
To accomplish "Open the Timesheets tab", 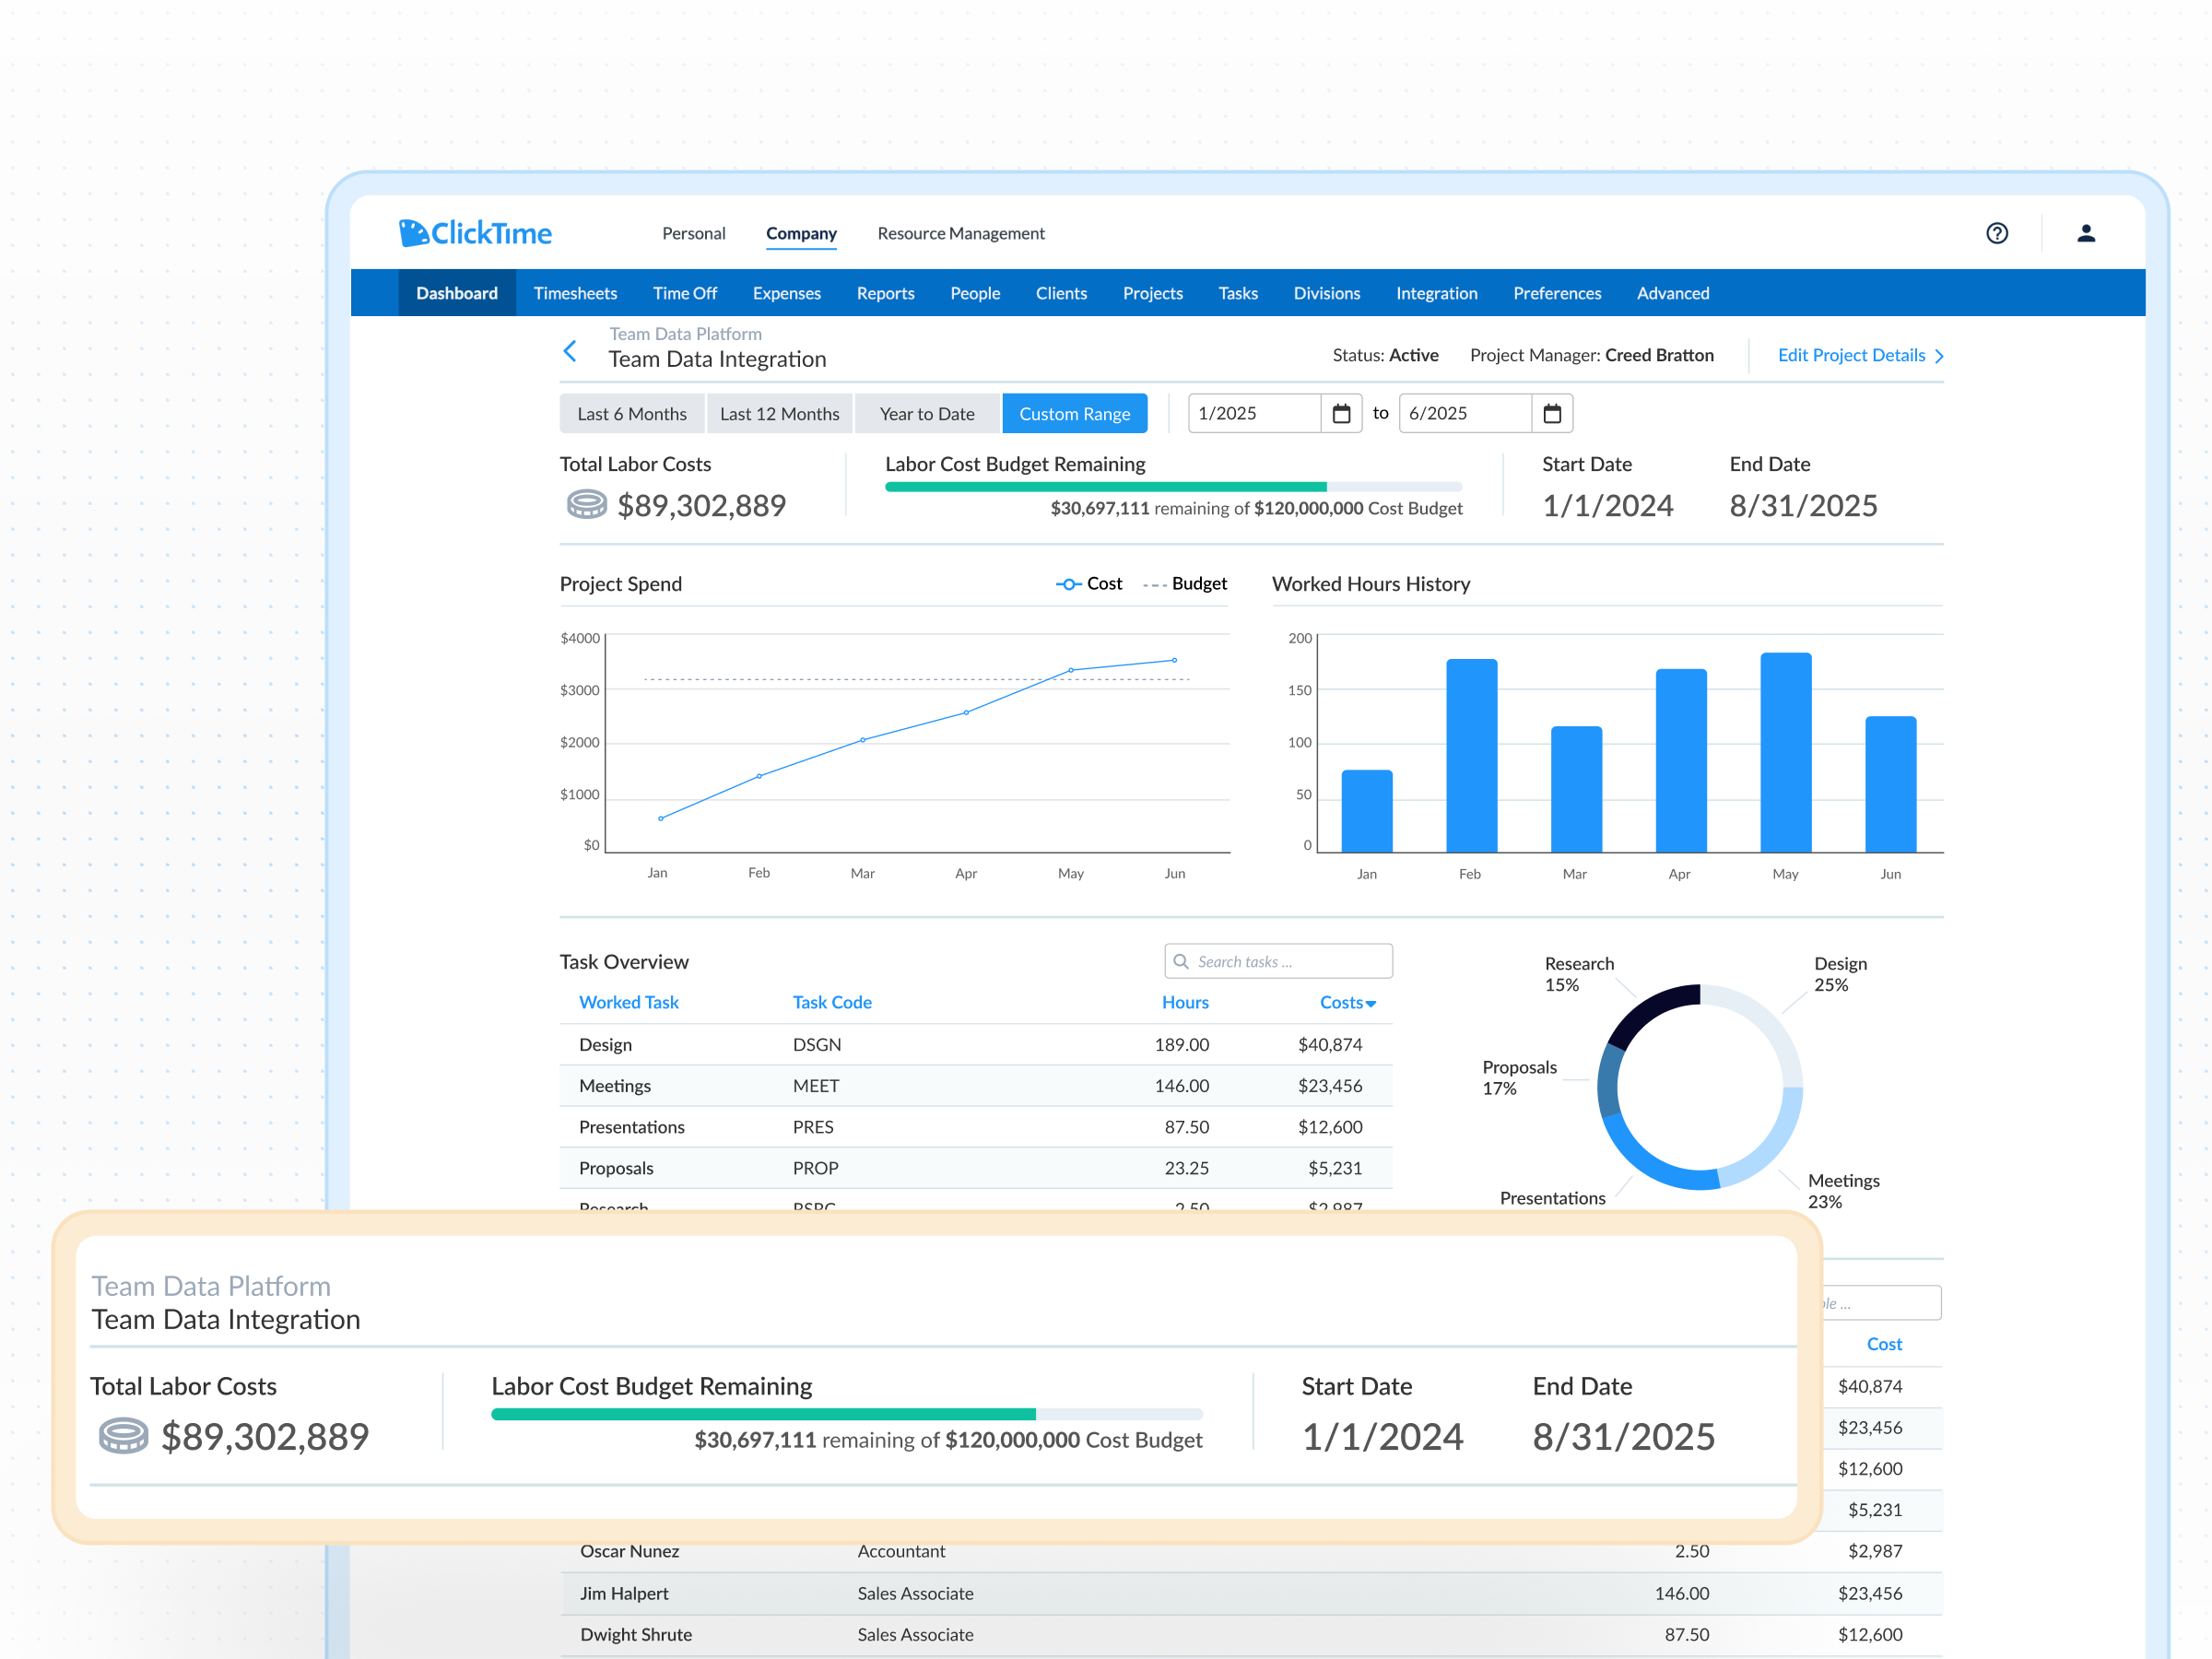I will click(x=575, y=293).
